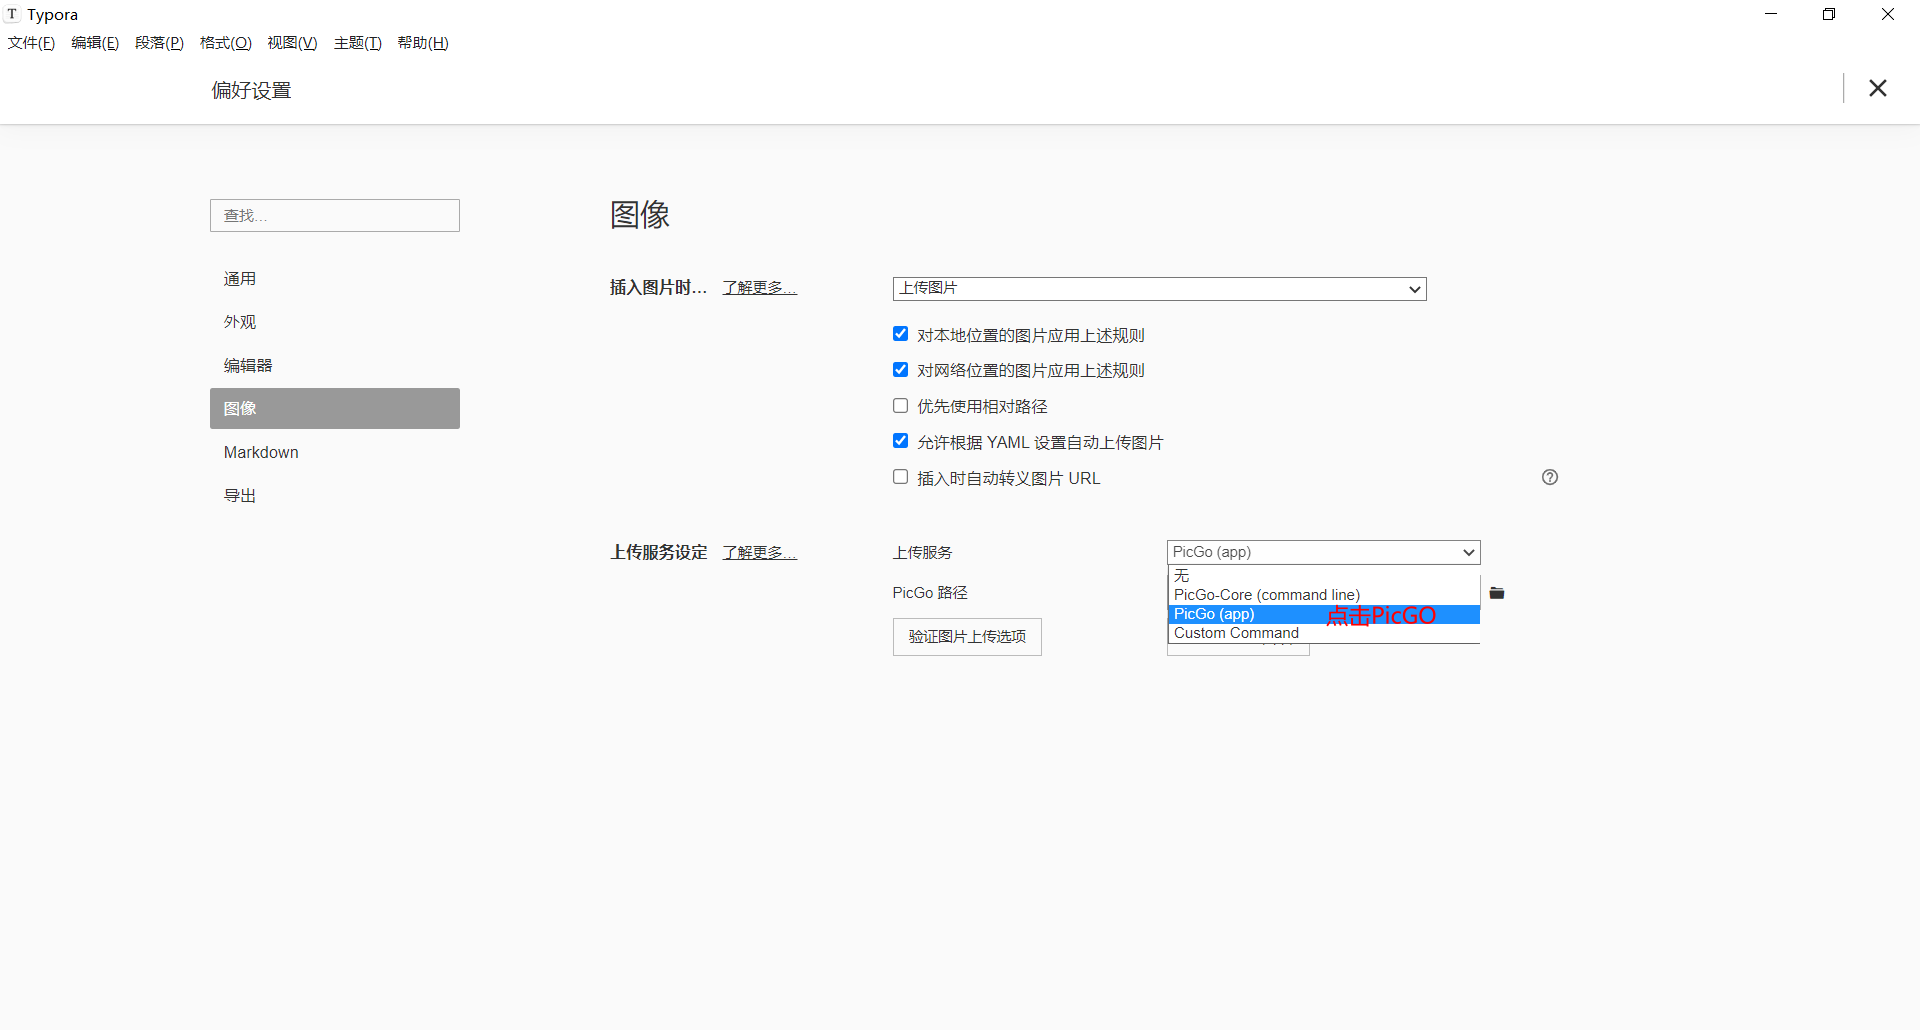Image resolution: width=1920 pixels, height=1030 pixels.
Task: Open the PicGo path folder browse icon
Action: coord(1496,593)
